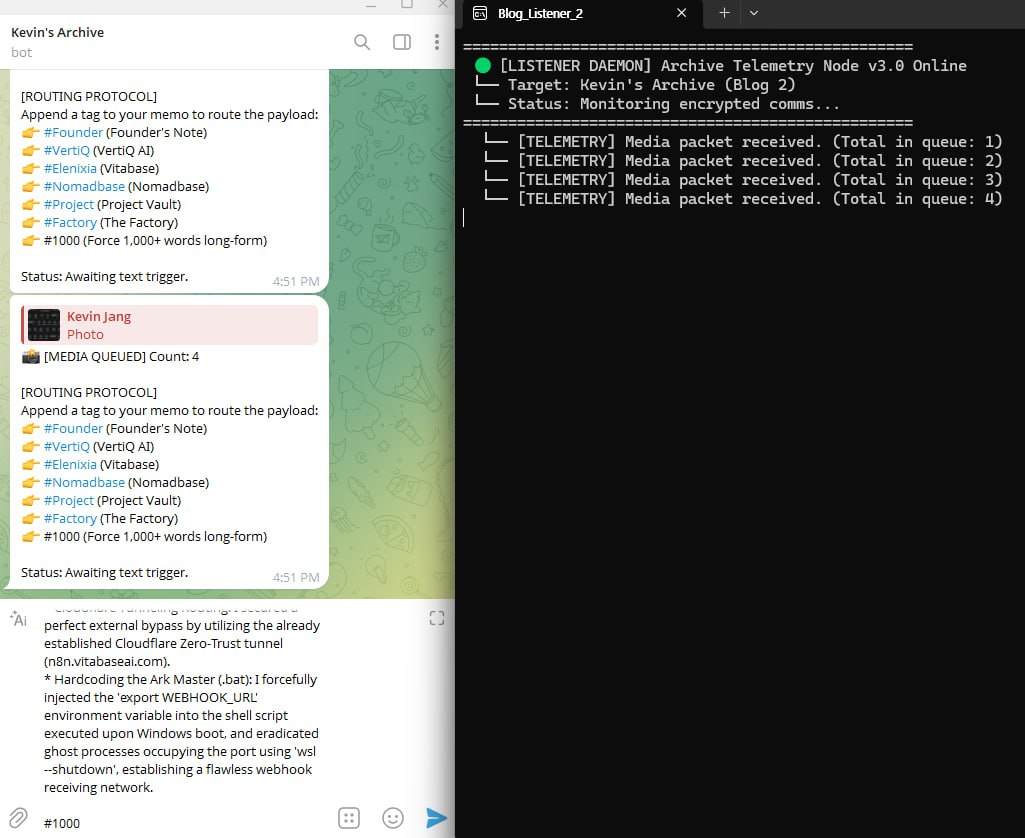The image size is (1025, 838).
Task: Click the 4:51 PM timestamp of last message
Action: pyautogui.click(x=295, y=578)
